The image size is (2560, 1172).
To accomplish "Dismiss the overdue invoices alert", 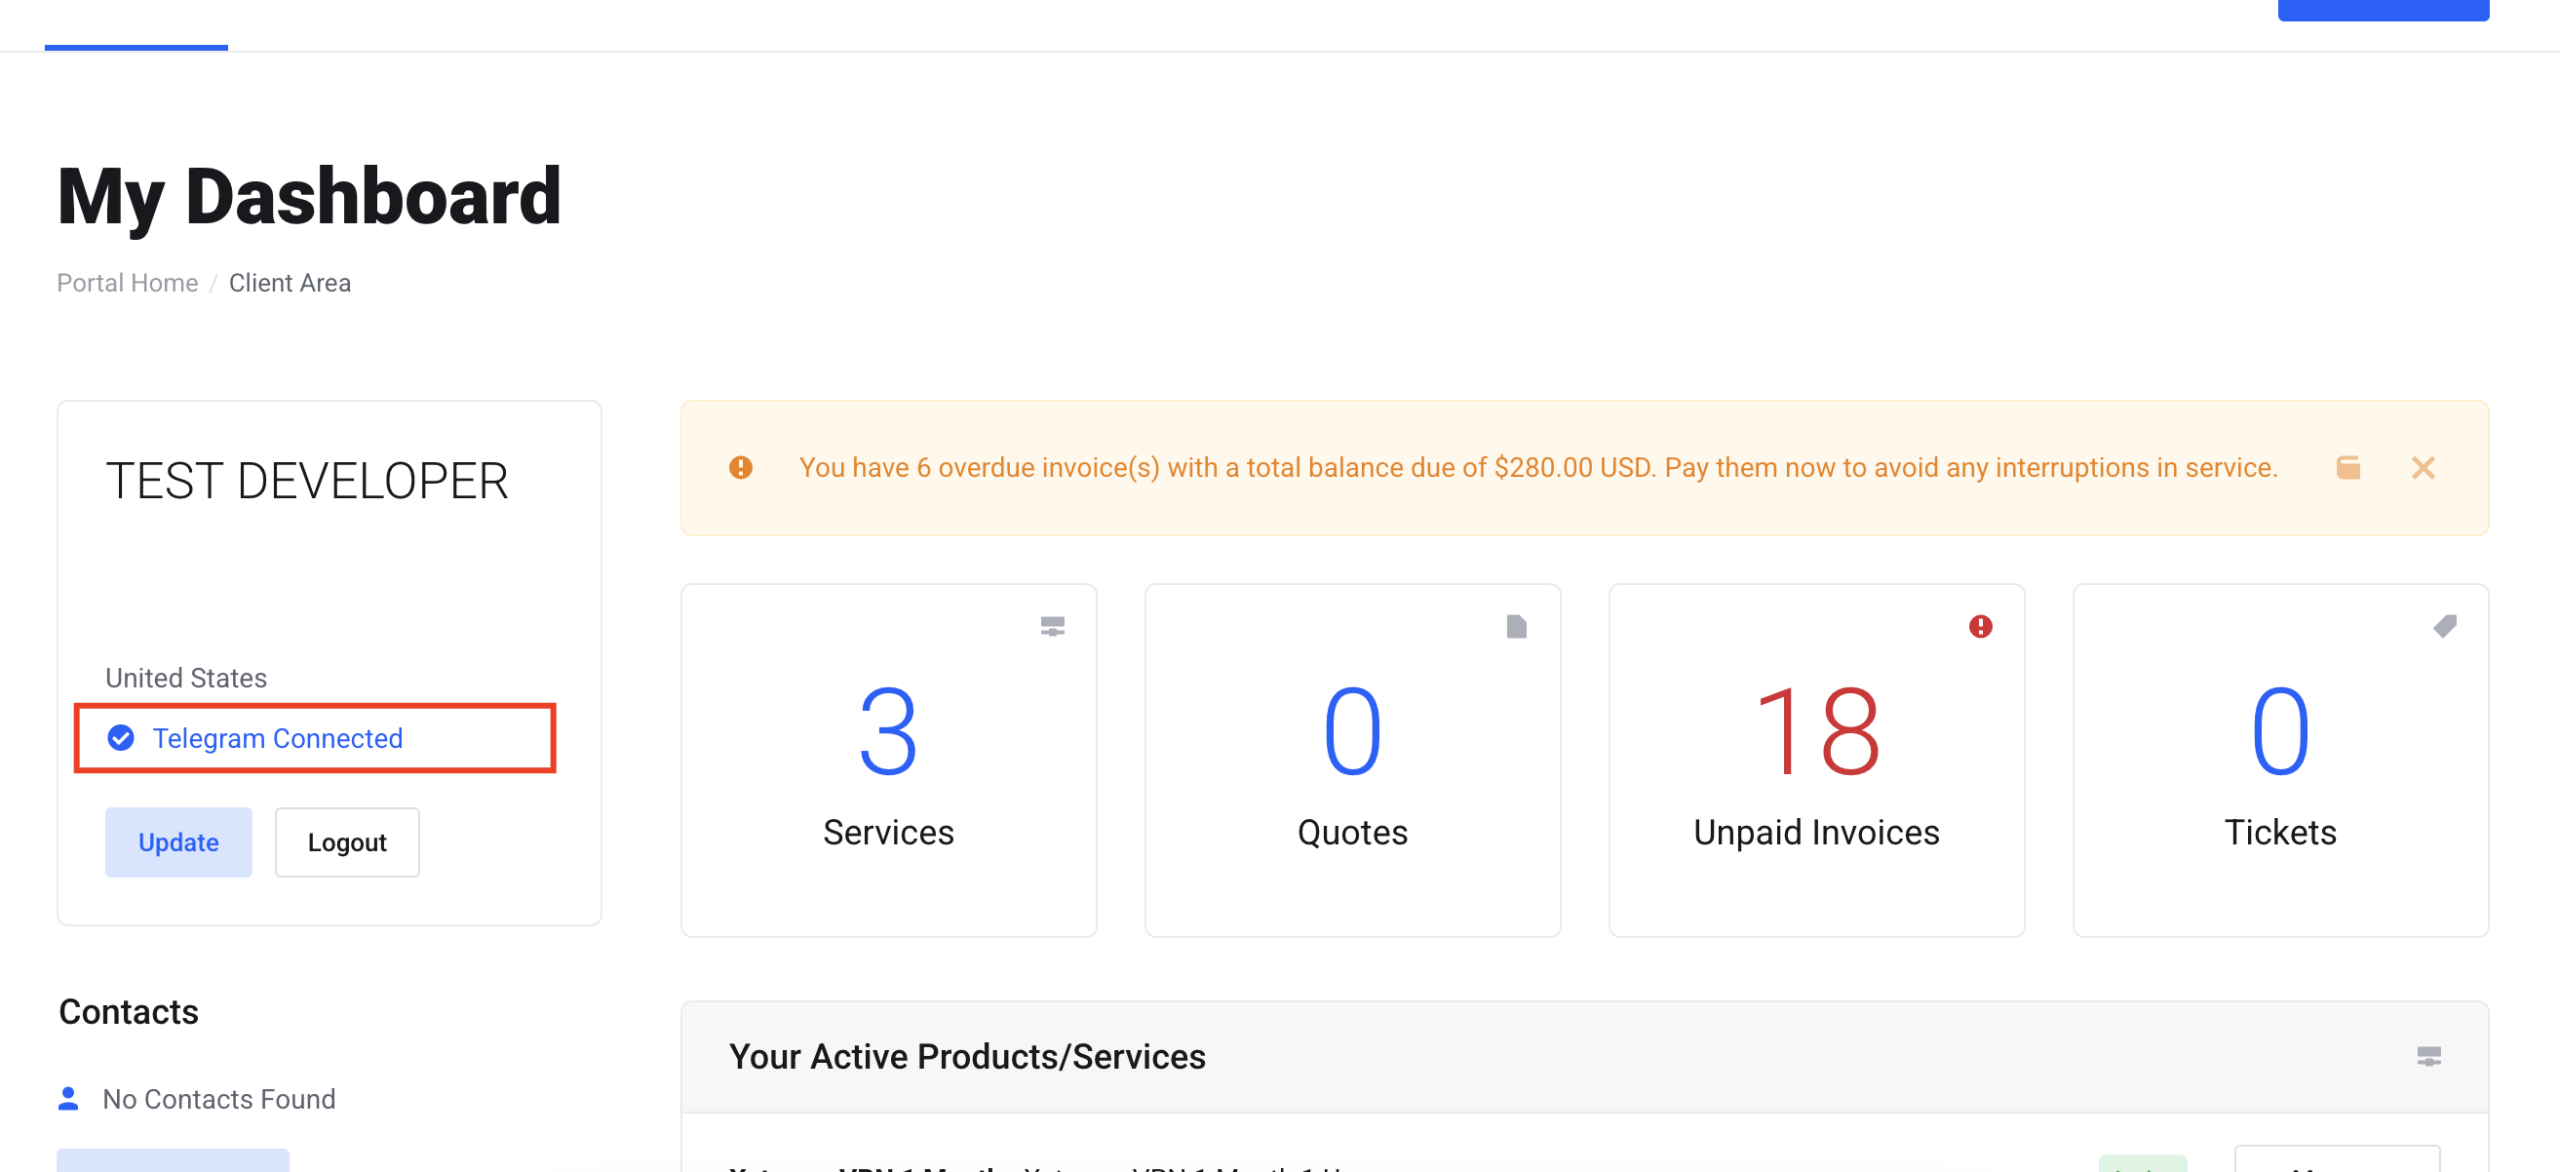I will (x=2423, y=468).
